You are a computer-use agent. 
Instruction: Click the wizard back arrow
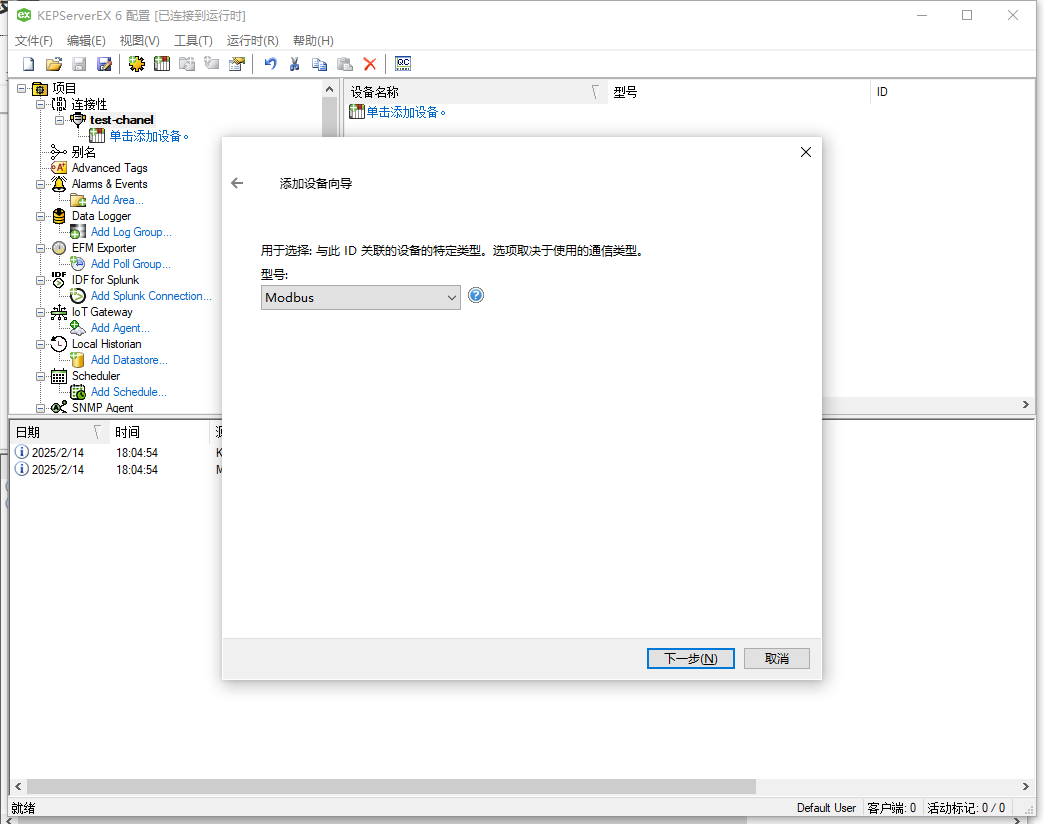point(238,183)
